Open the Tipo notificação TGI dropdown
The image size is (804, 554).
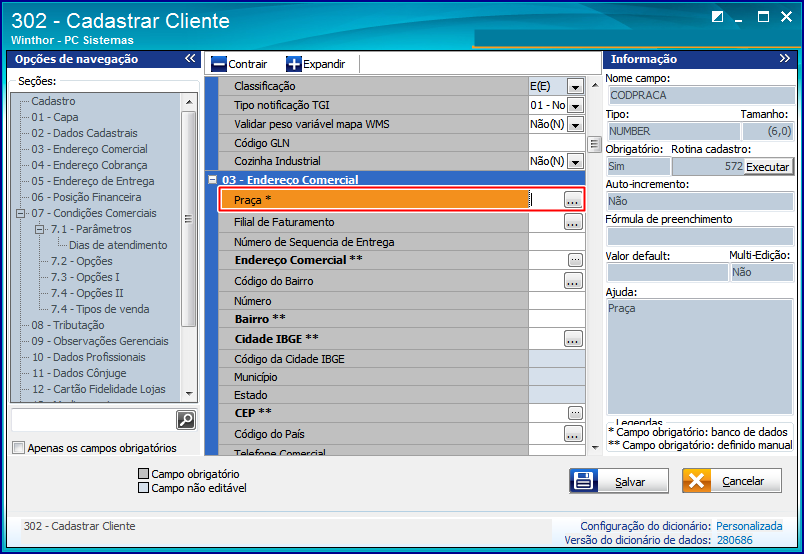(x=575, y=105)
